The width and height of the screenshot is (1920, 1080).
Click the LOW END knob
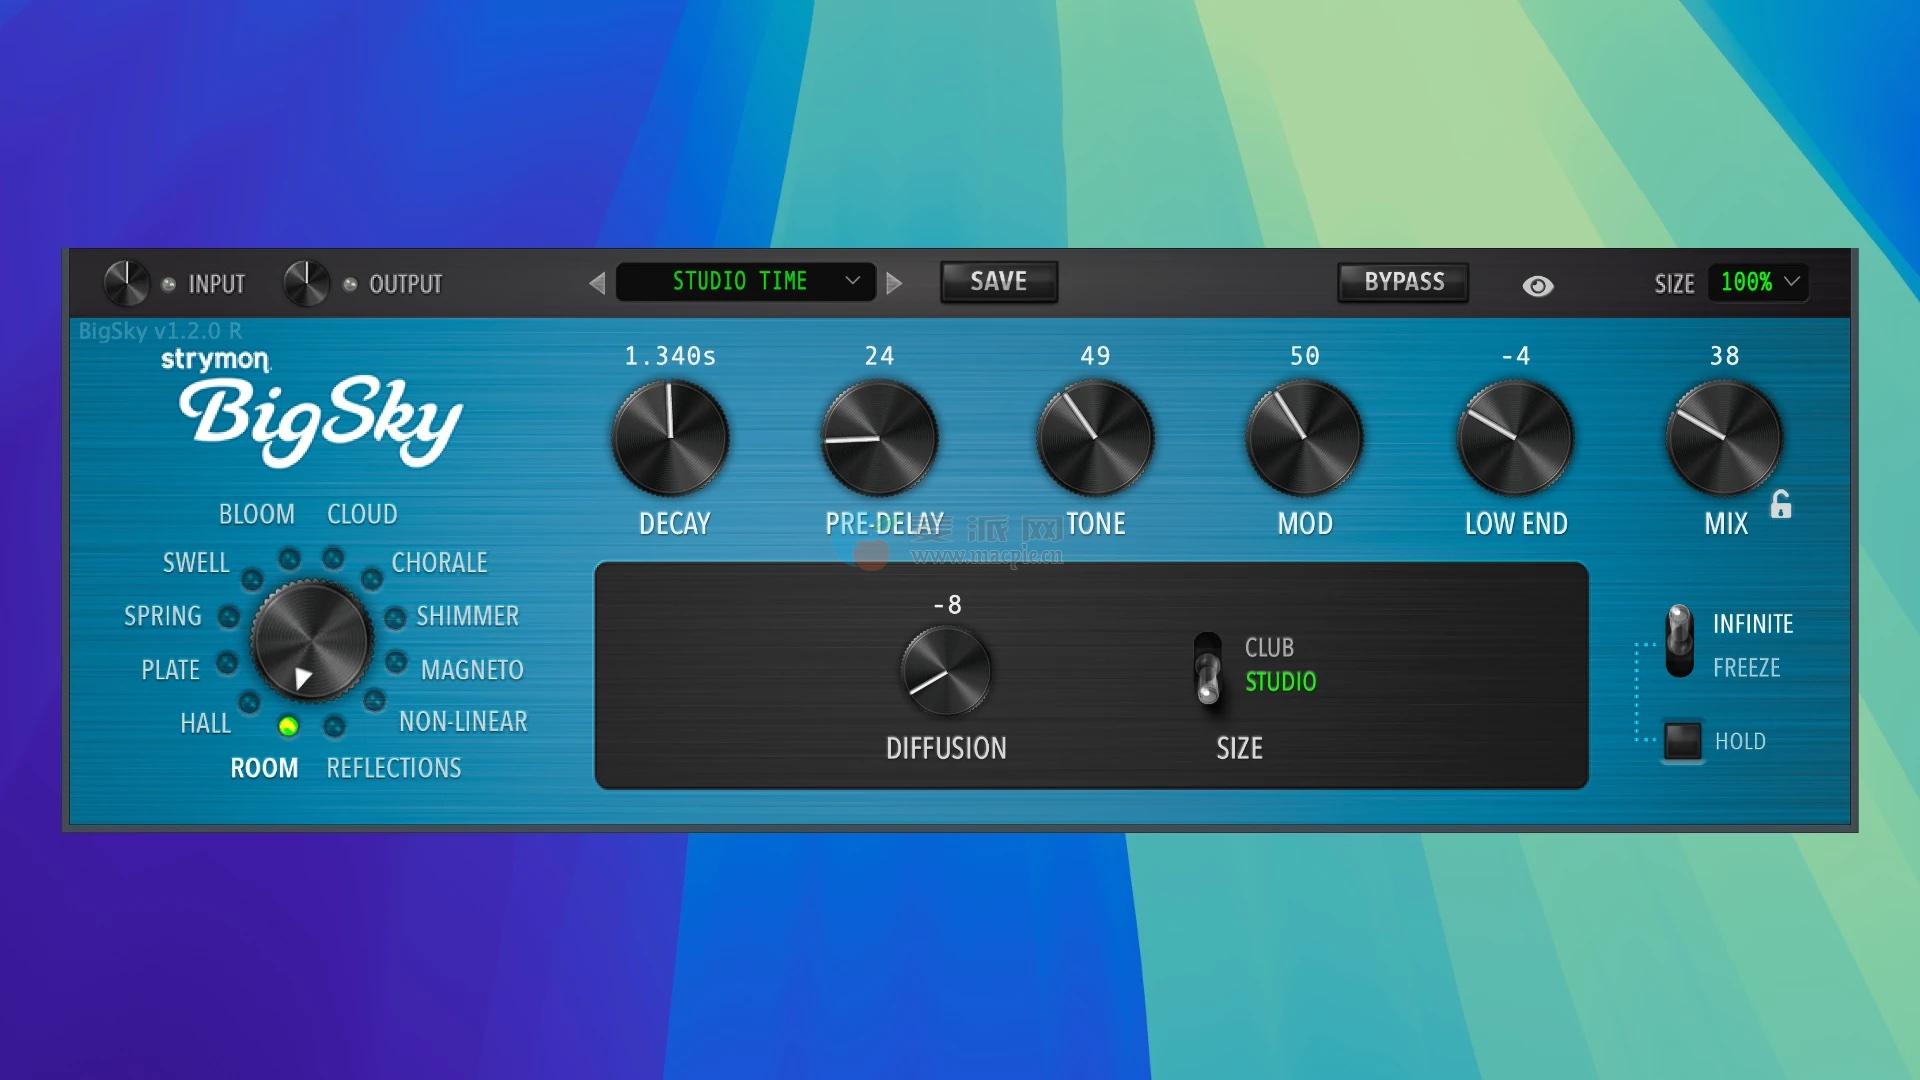[1516, 438]
